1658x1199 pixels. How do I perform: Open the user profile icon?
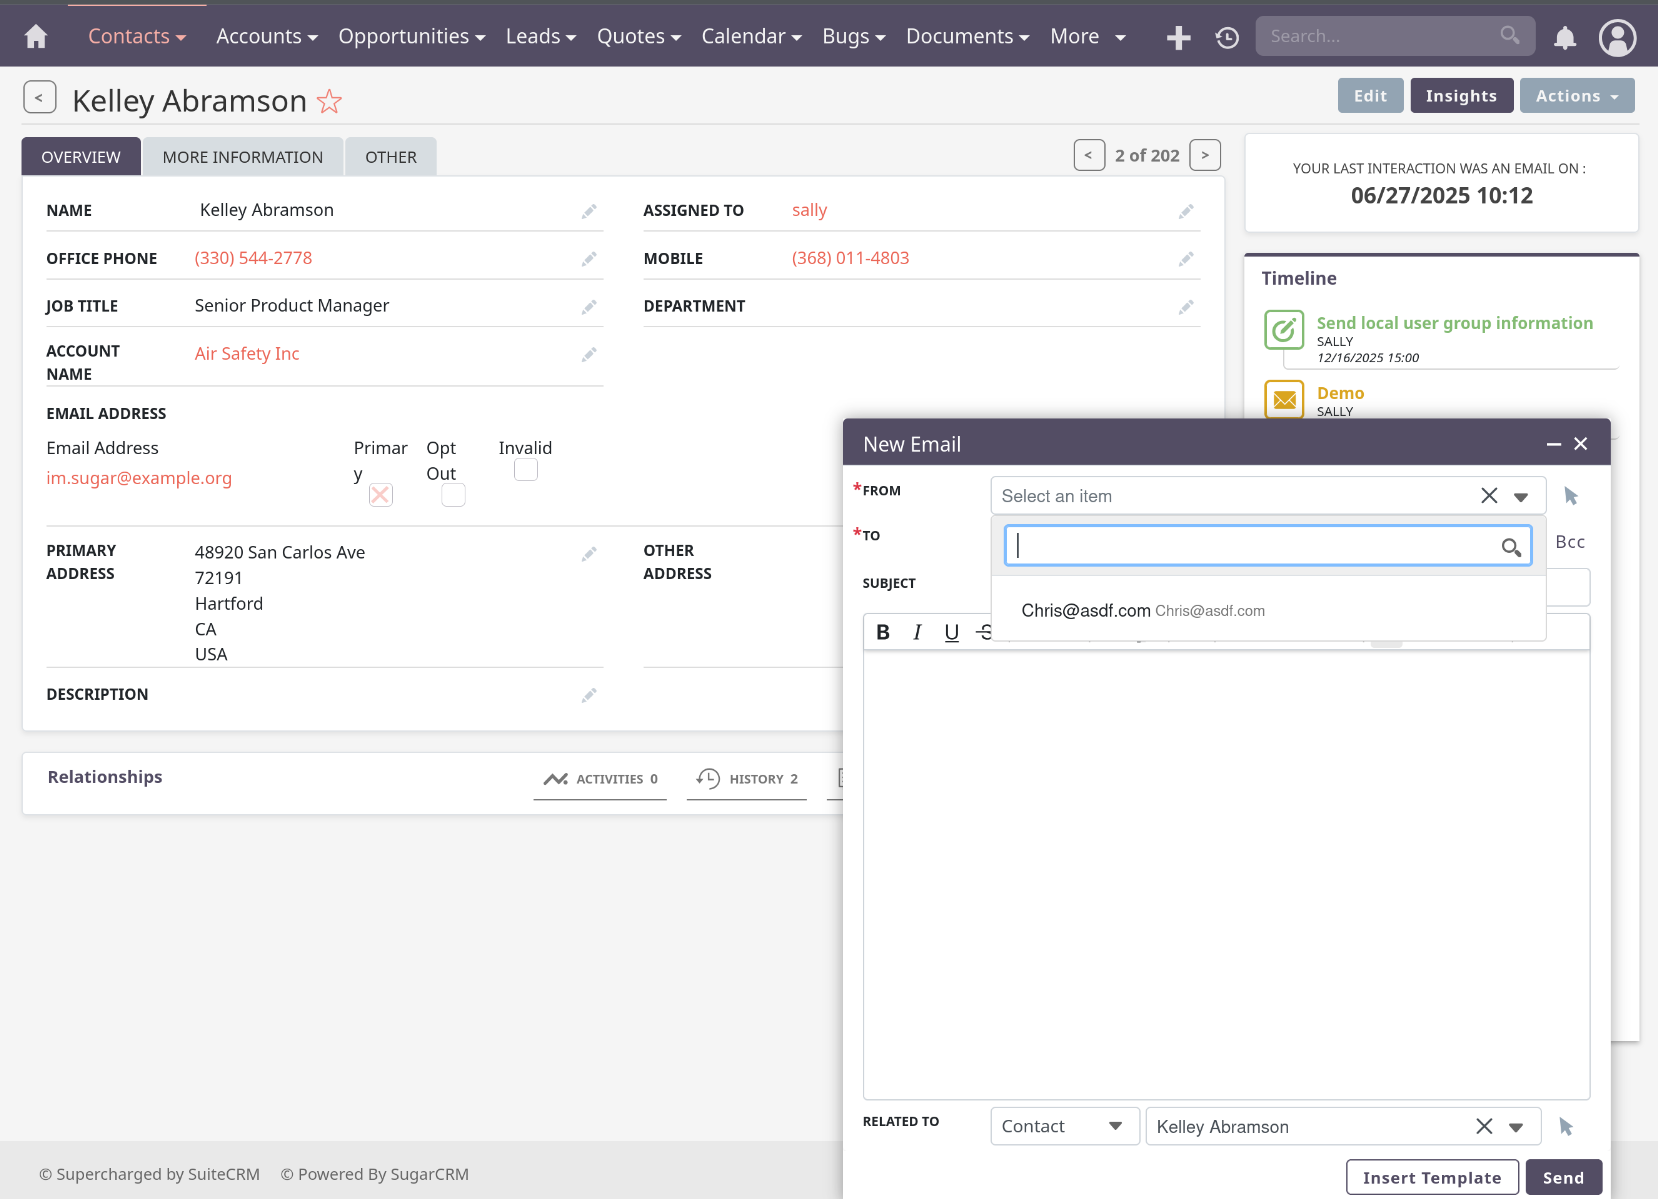tap(1617, 38)
